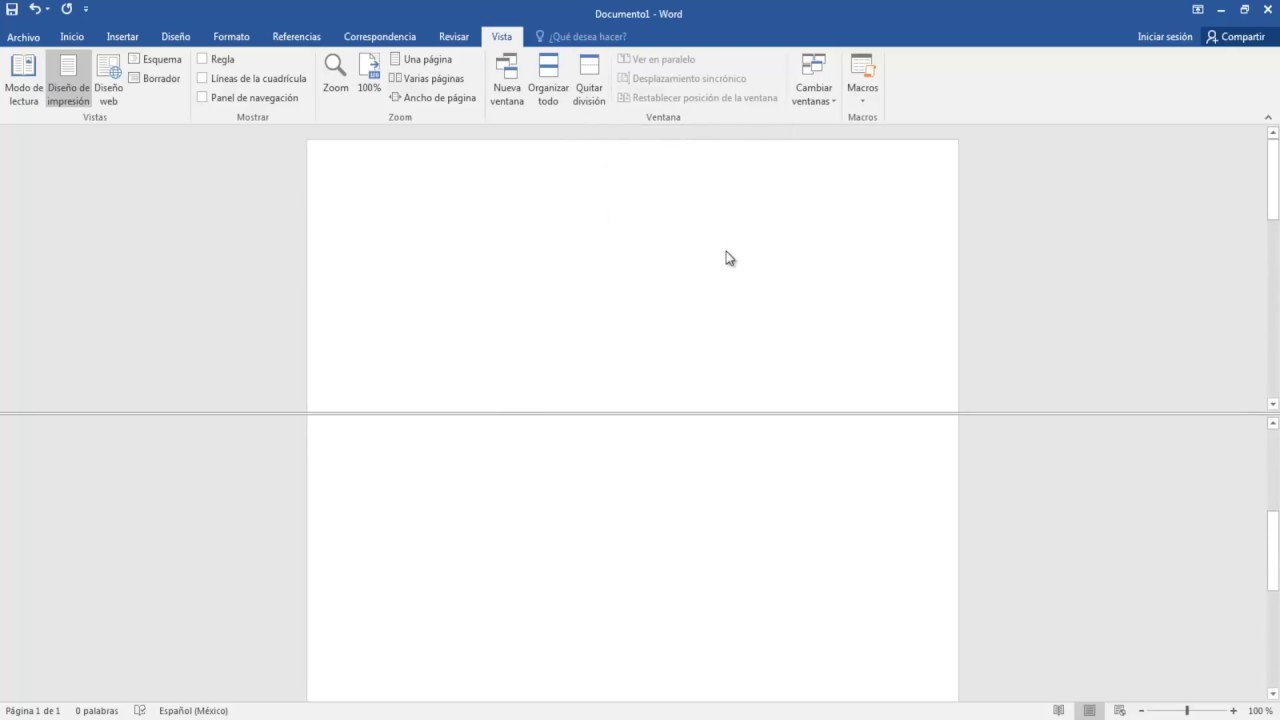Enable Líneas de la cuadrícula checkbox
The image size is (1280, 720).
202,78
